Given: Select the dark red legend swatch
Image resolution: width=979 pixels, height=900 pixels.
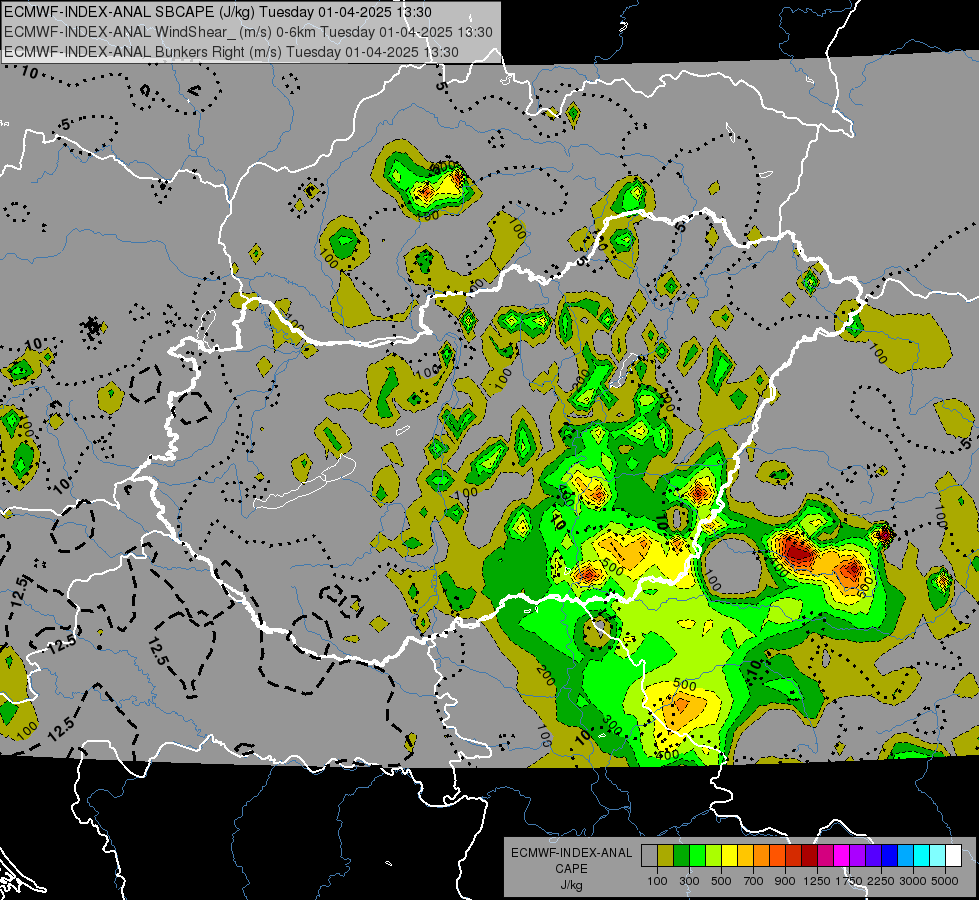Looking at the screenshot, I should [x=809, y=856].
